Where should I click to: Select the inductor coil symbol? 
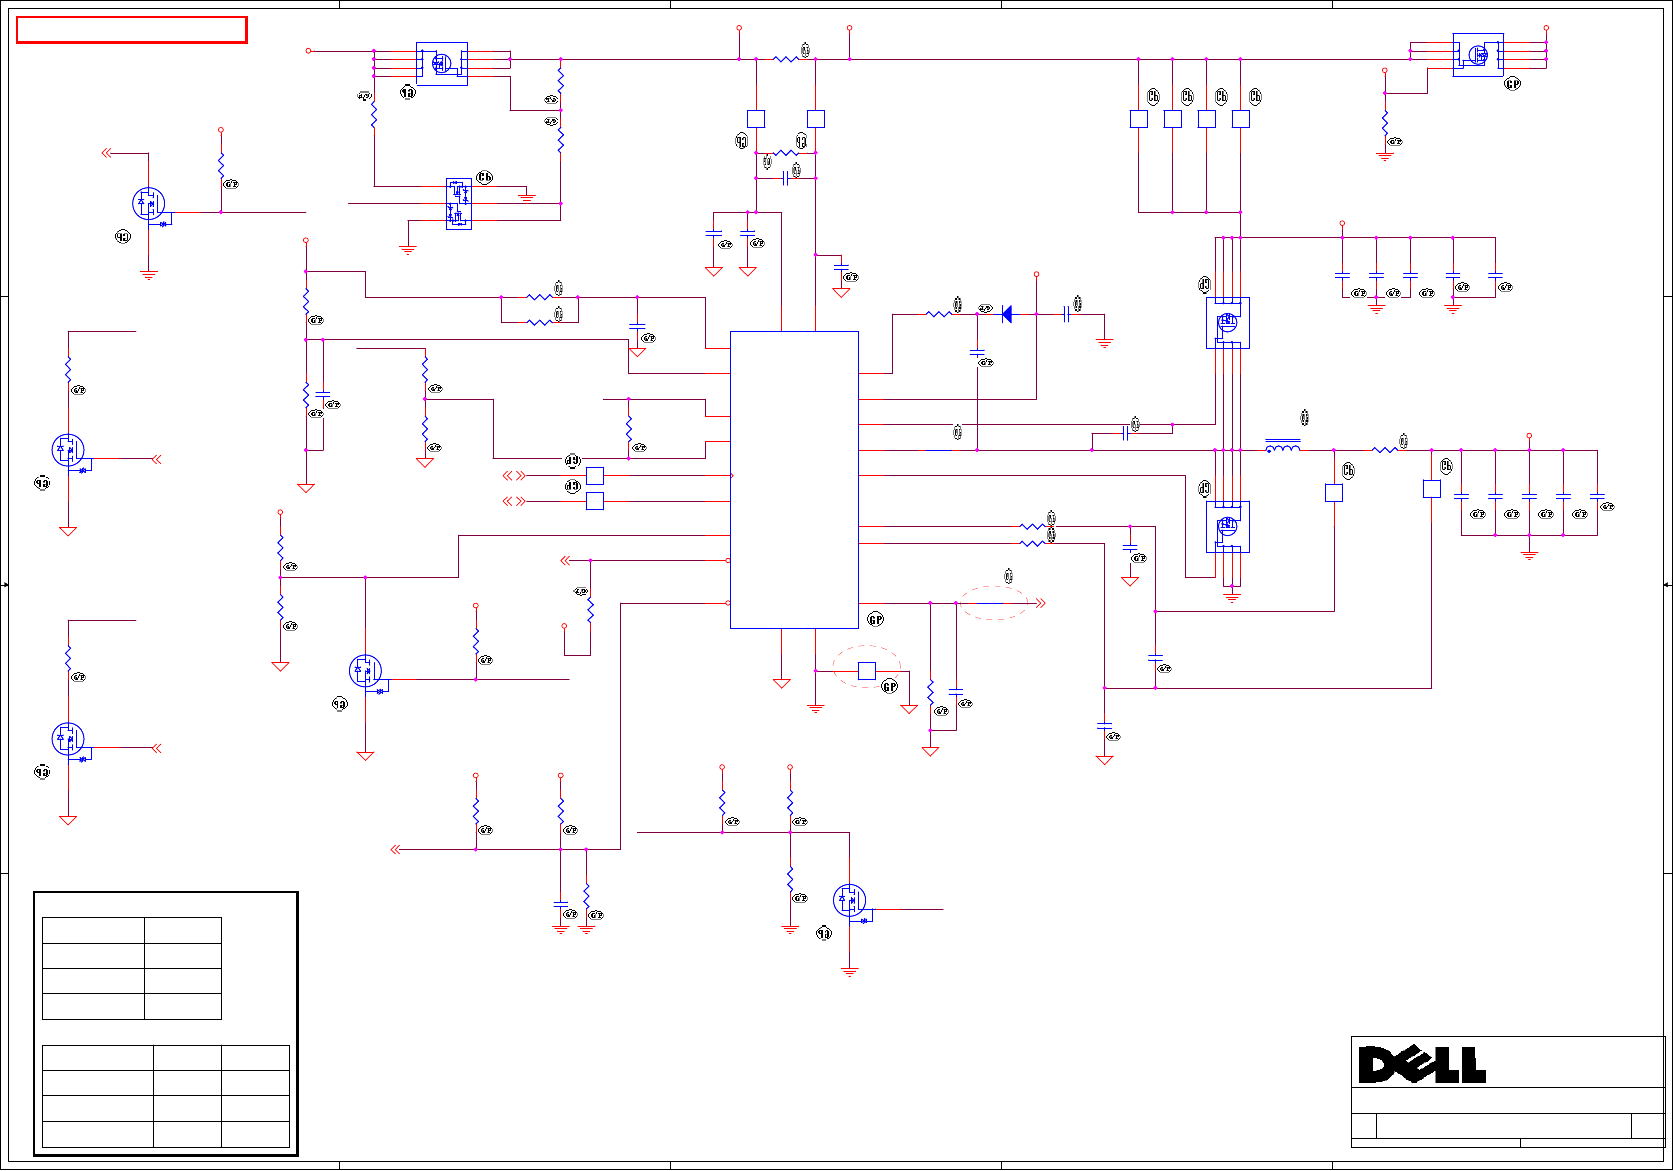(1283, 447)
